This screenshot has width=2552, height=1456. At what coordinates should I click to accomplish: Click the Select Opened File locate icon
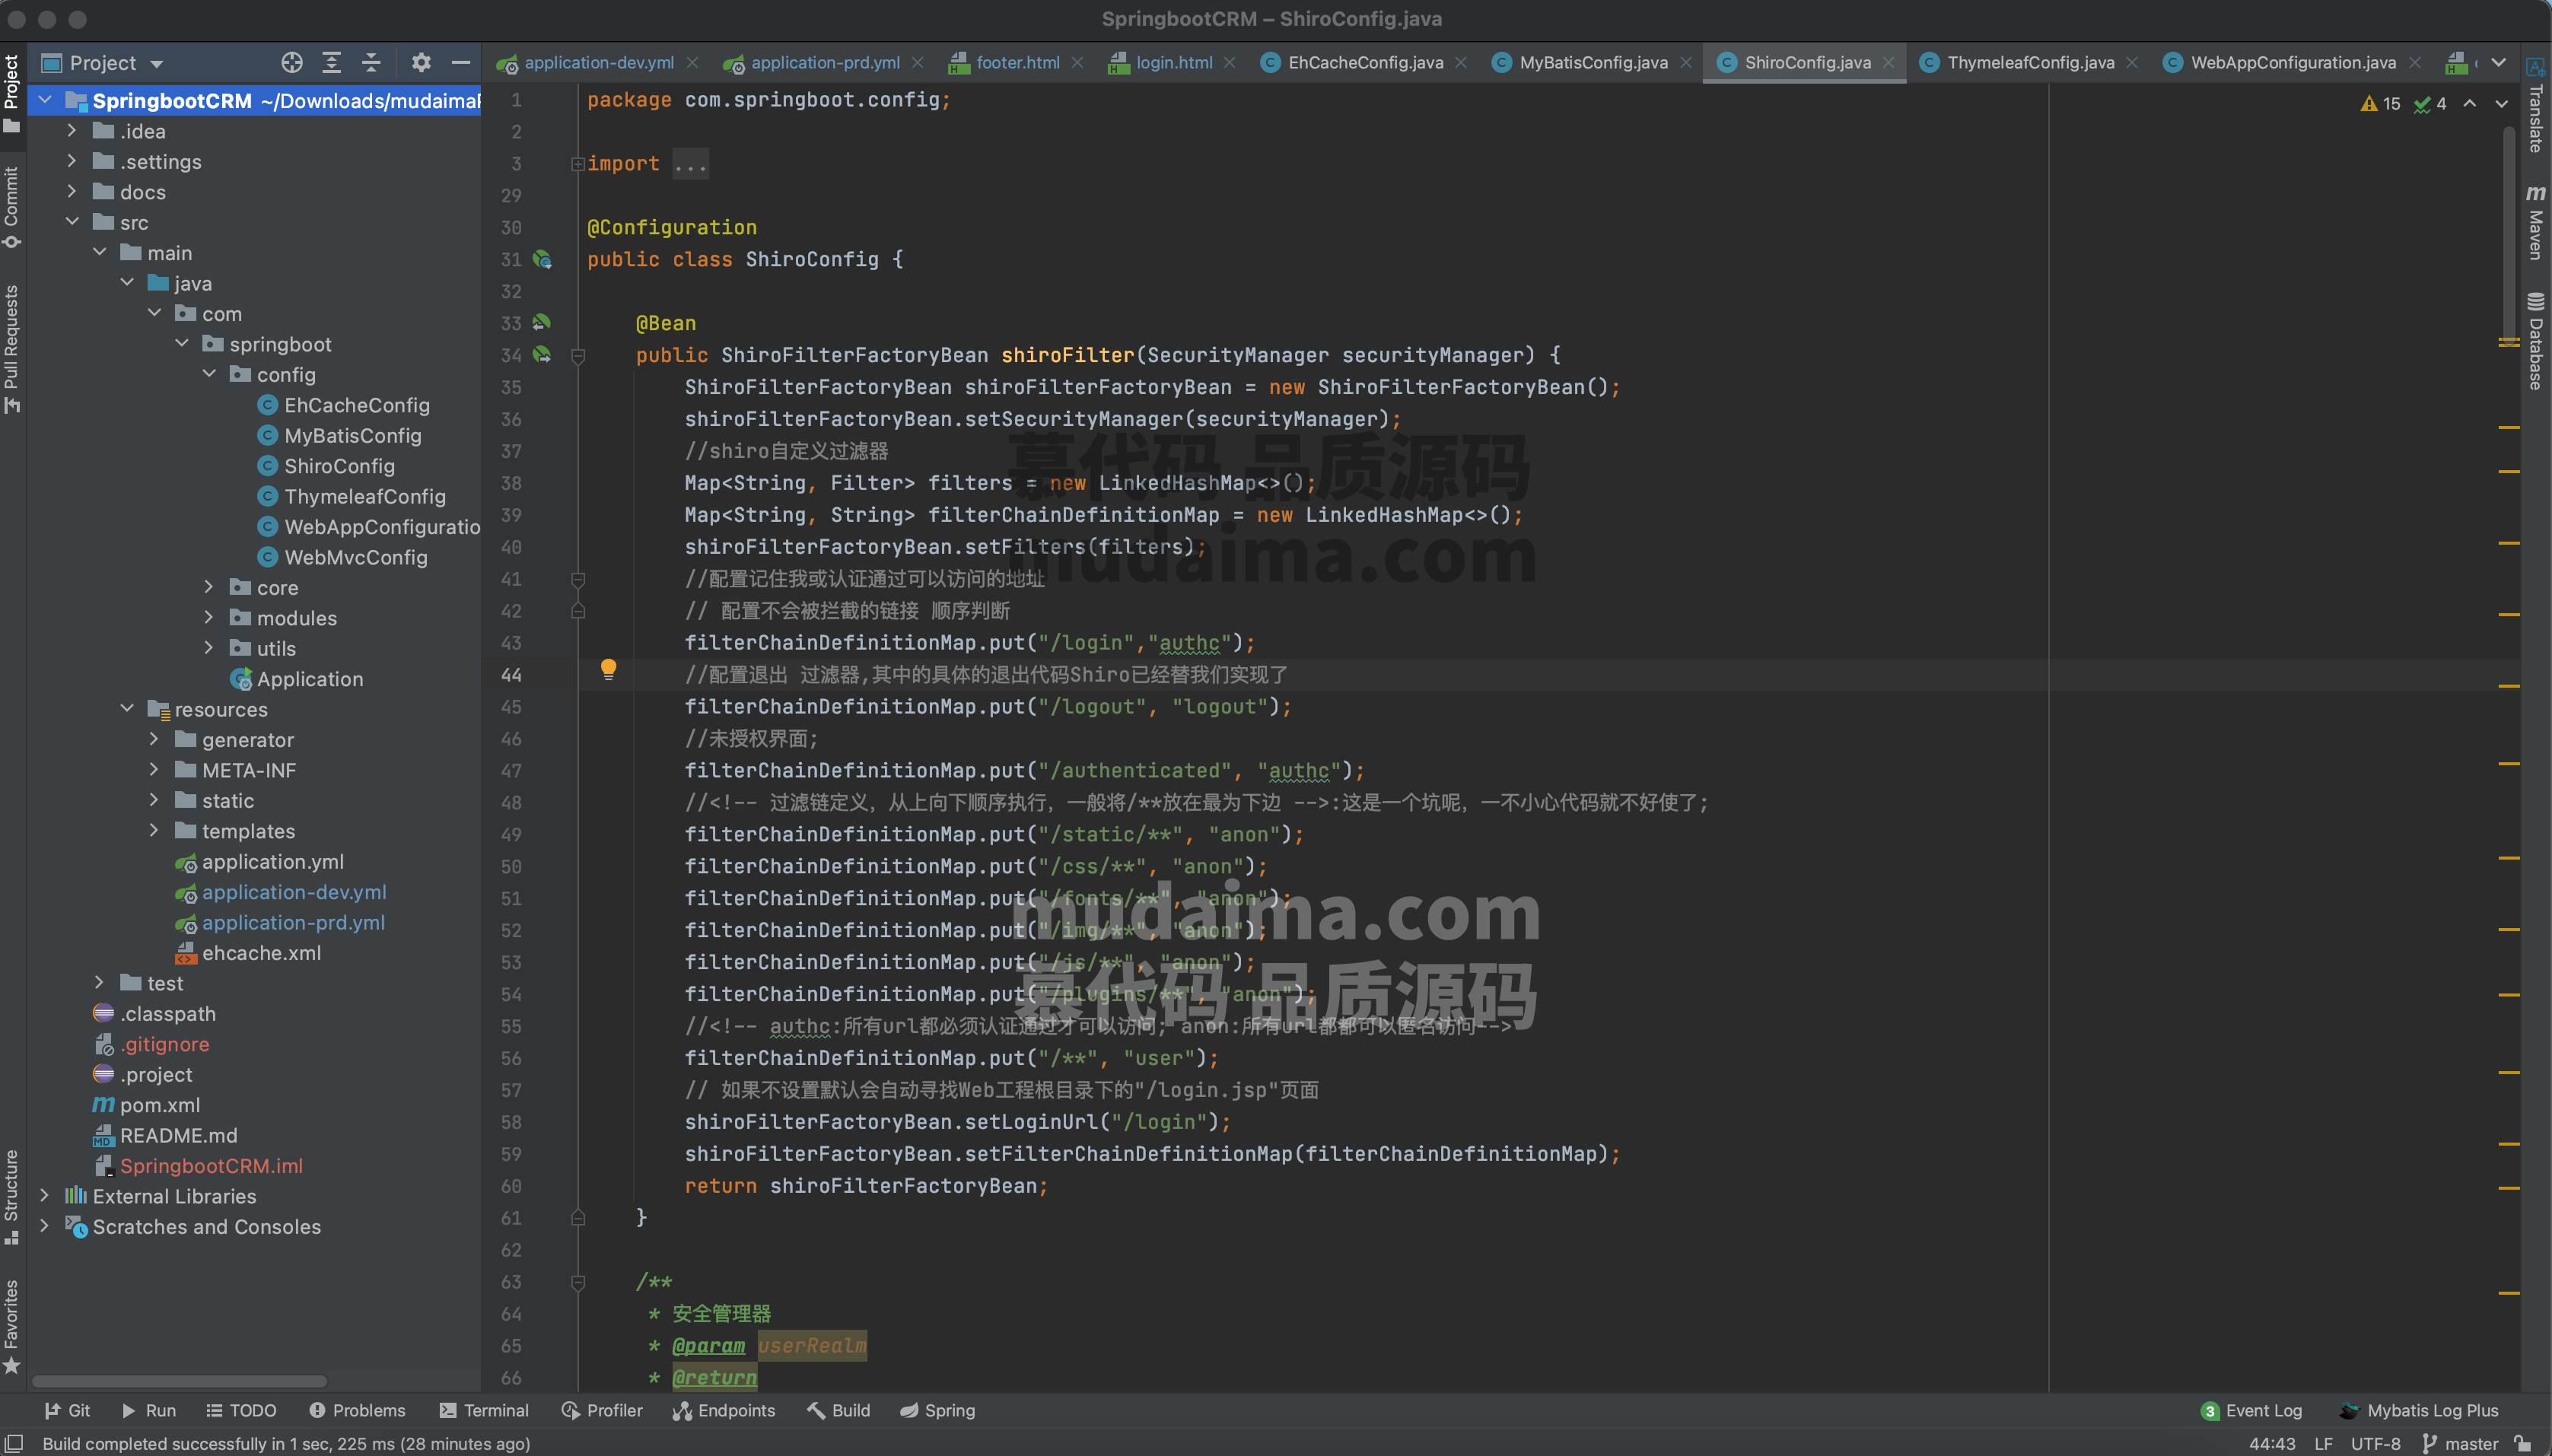coord(291,63)
